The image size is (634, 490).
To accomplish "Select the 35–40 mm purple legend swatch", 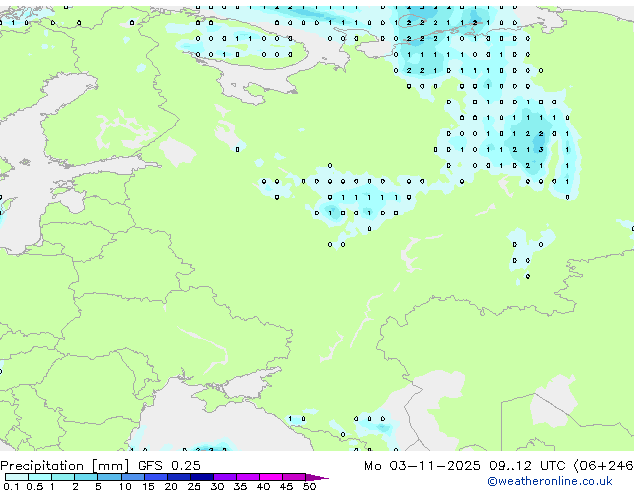I will tap(247, 477).
